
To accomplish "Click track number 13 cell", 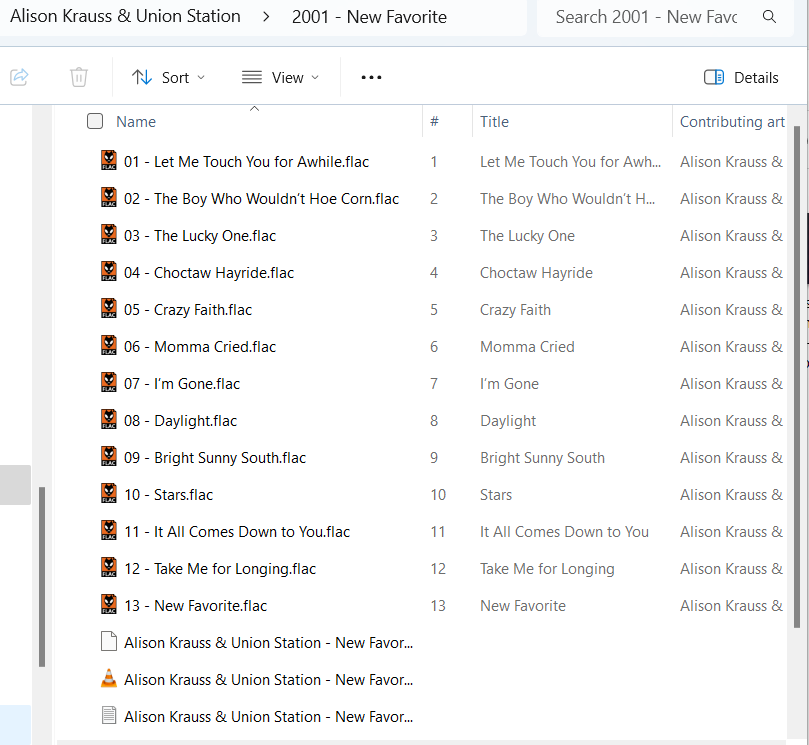I will click(x=438, y=606).
